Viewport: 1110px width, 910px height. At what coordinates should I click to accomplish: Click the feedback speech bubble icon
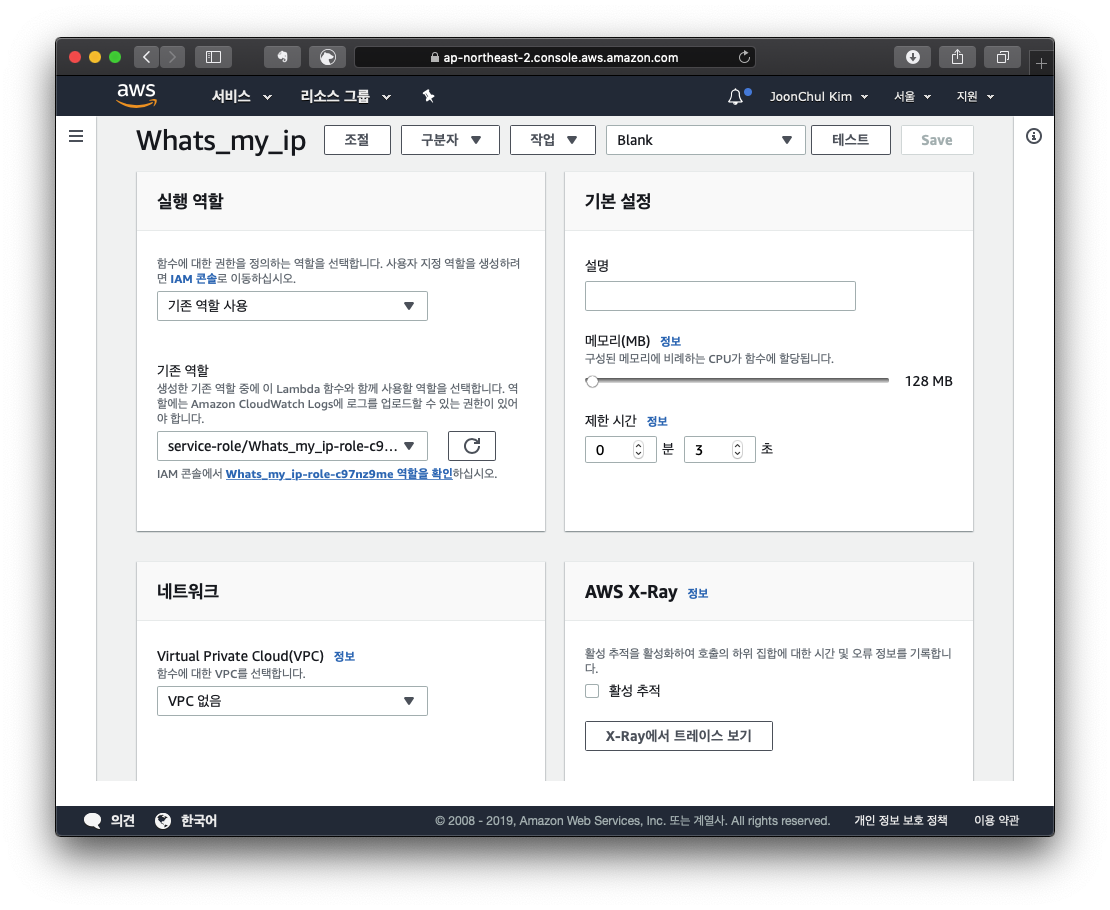pos(92,820)
